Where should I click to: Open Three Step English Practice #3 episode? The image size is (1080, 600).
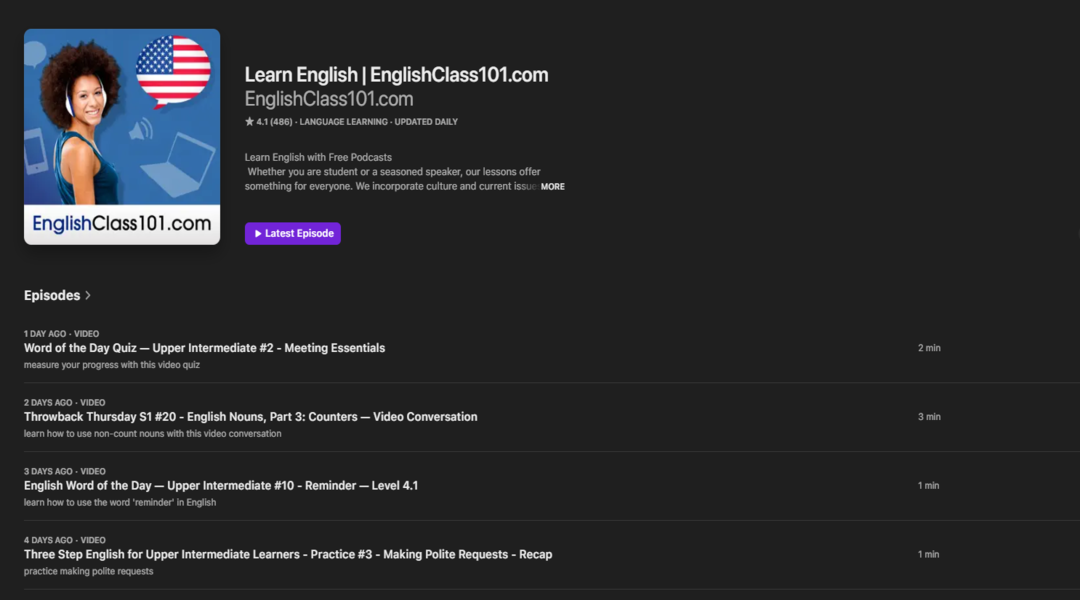[288, 555]
